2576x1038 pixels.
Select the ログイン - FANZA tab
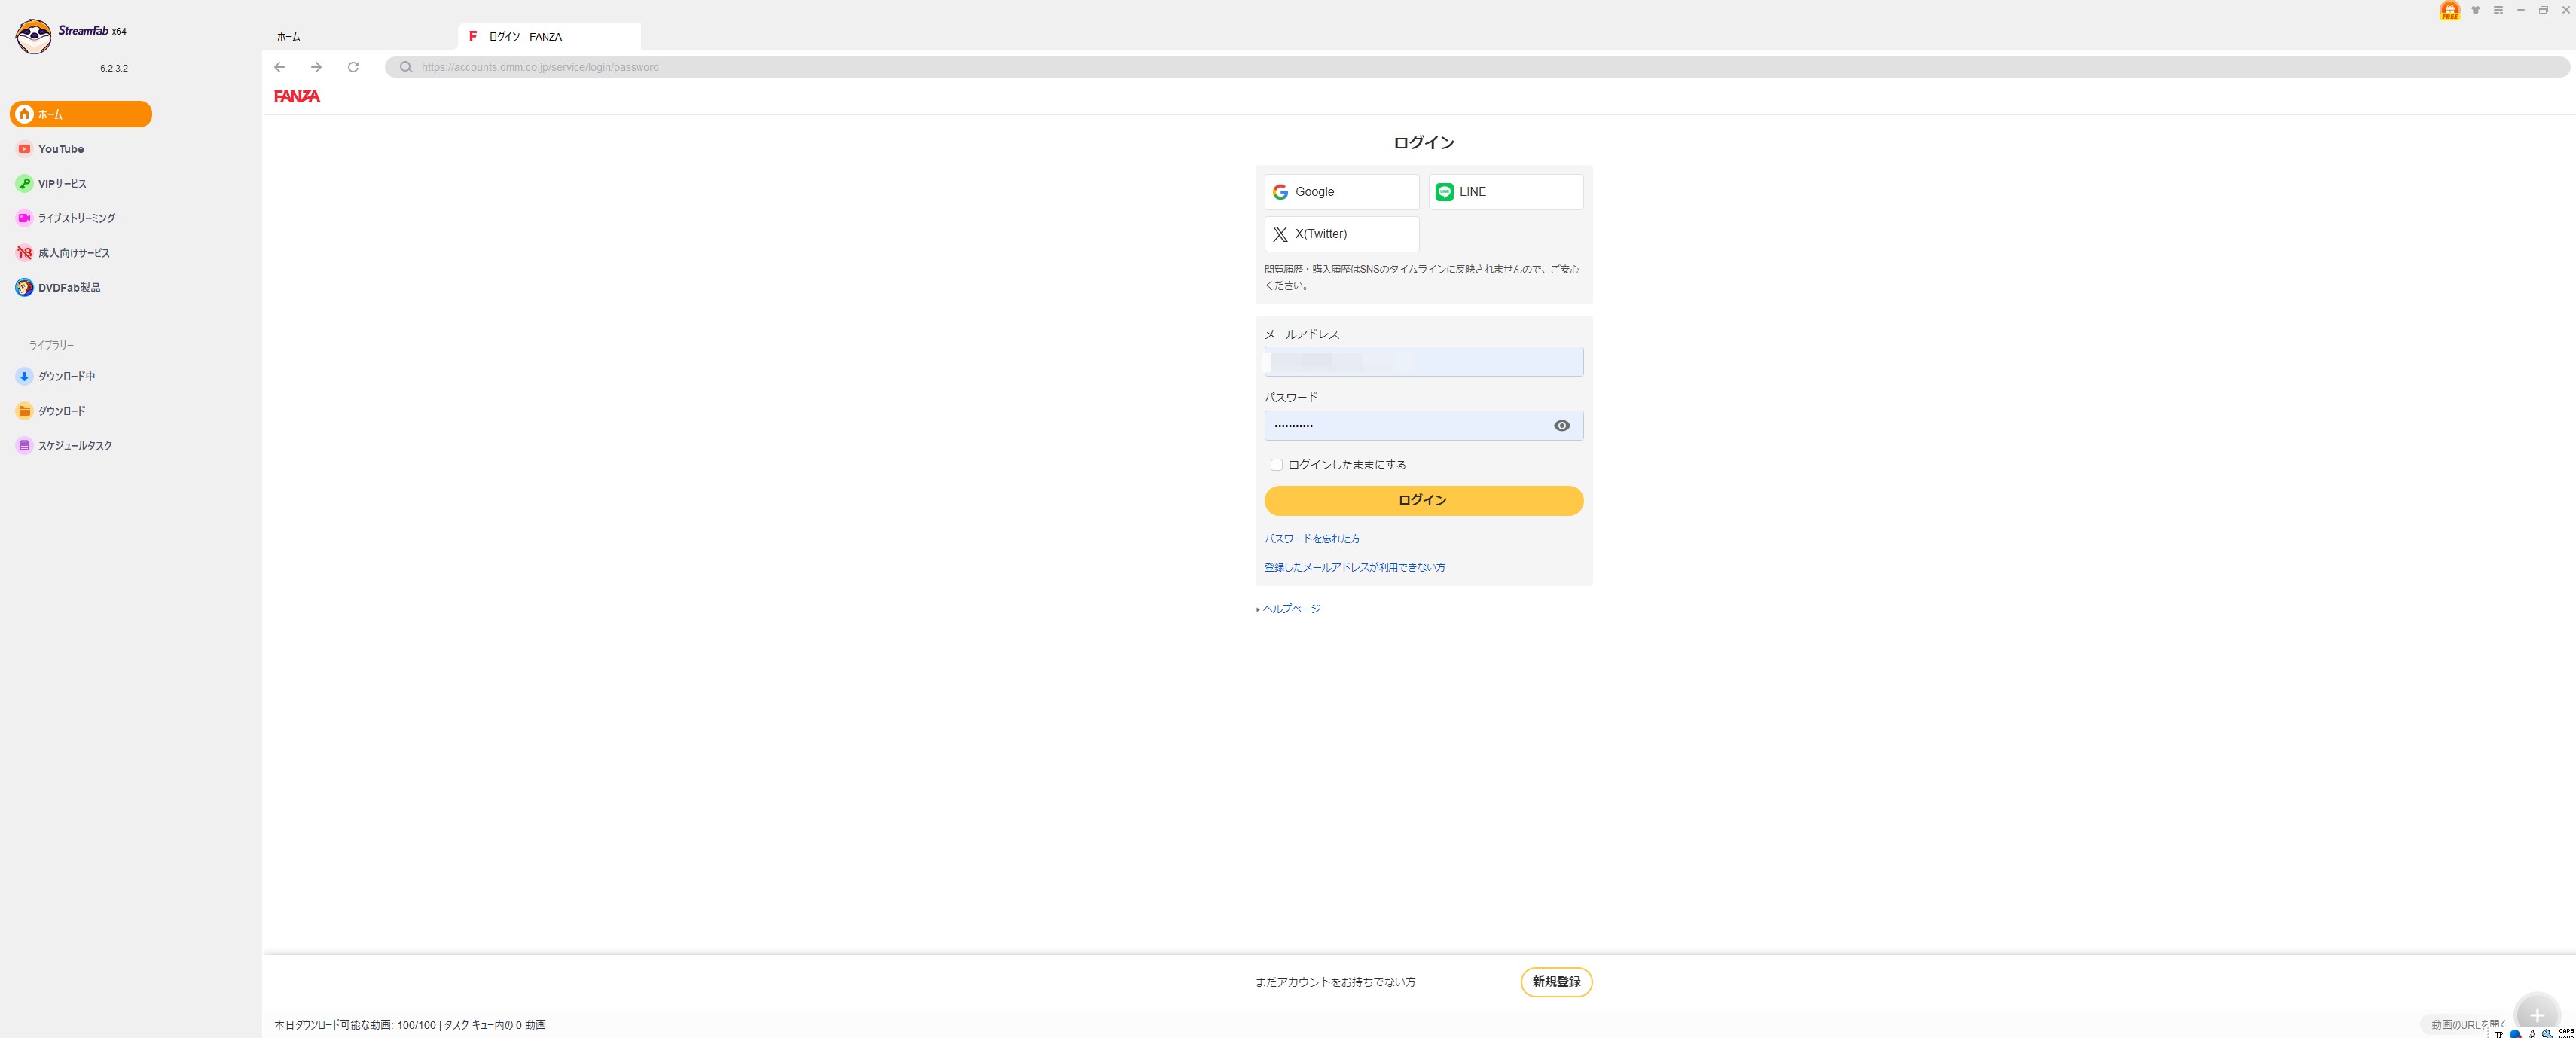coord(526,37)
